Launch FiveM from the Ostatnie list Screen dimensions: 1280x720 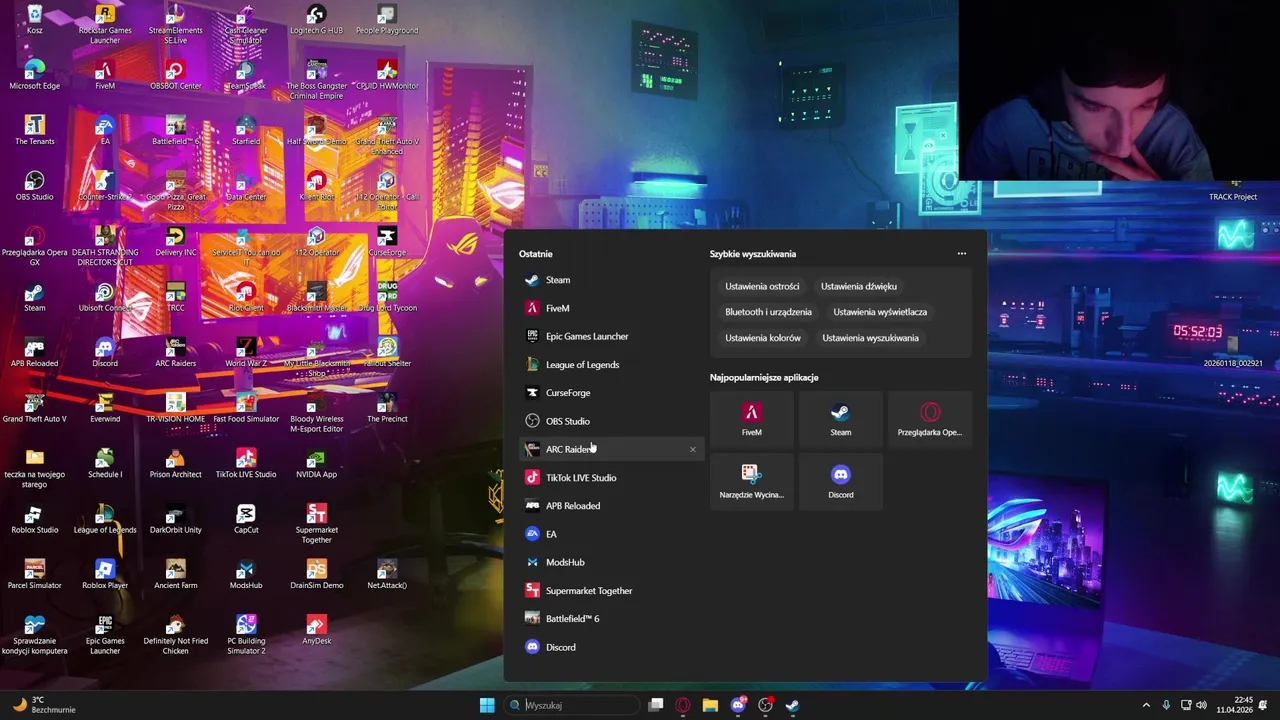click(611, 308)
